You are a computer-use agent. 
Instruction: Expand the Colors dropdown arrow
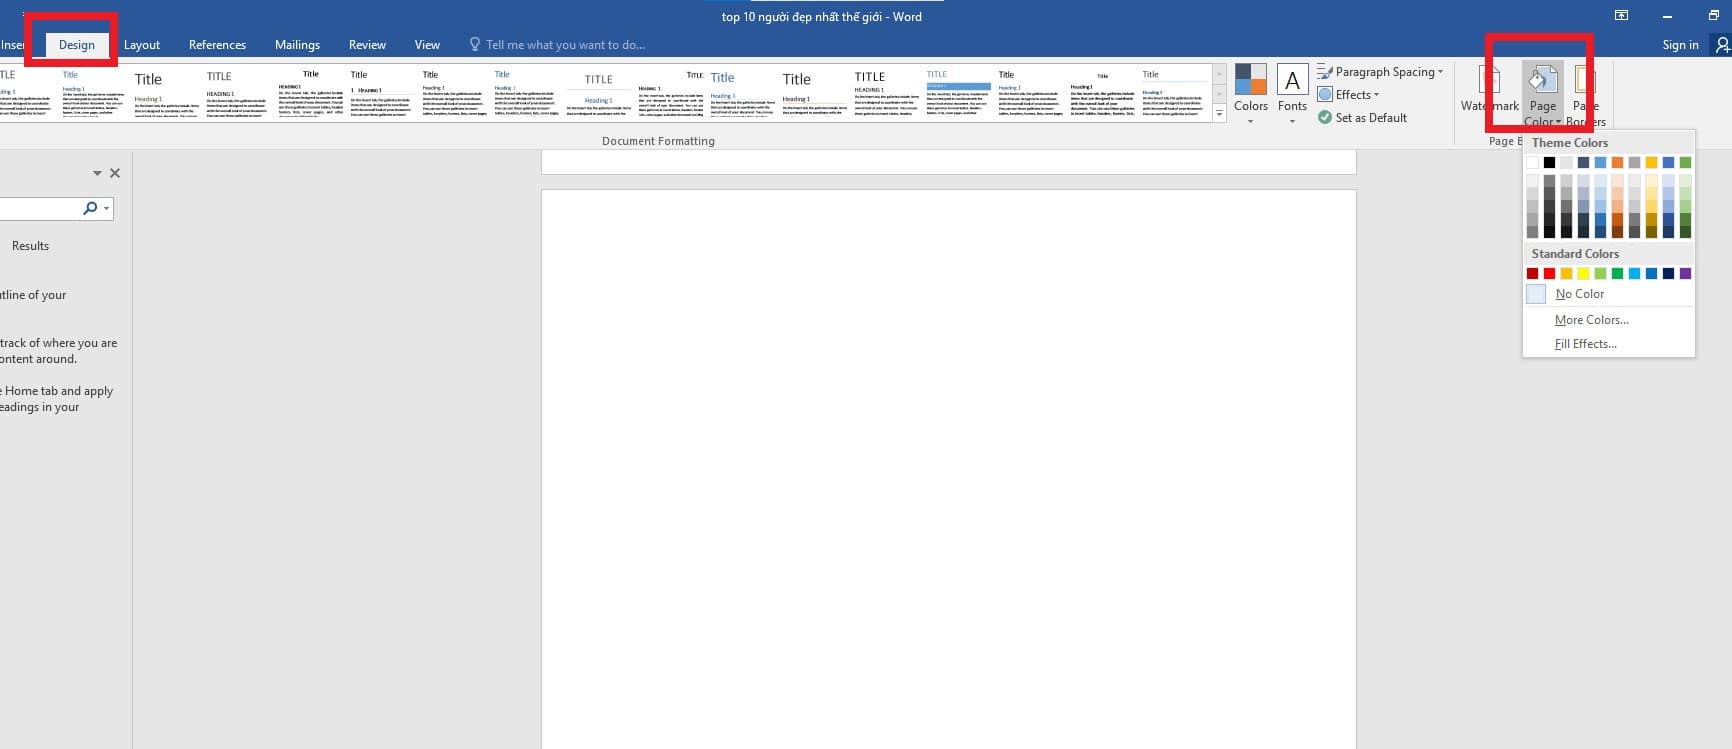[x=1250, y=122]
